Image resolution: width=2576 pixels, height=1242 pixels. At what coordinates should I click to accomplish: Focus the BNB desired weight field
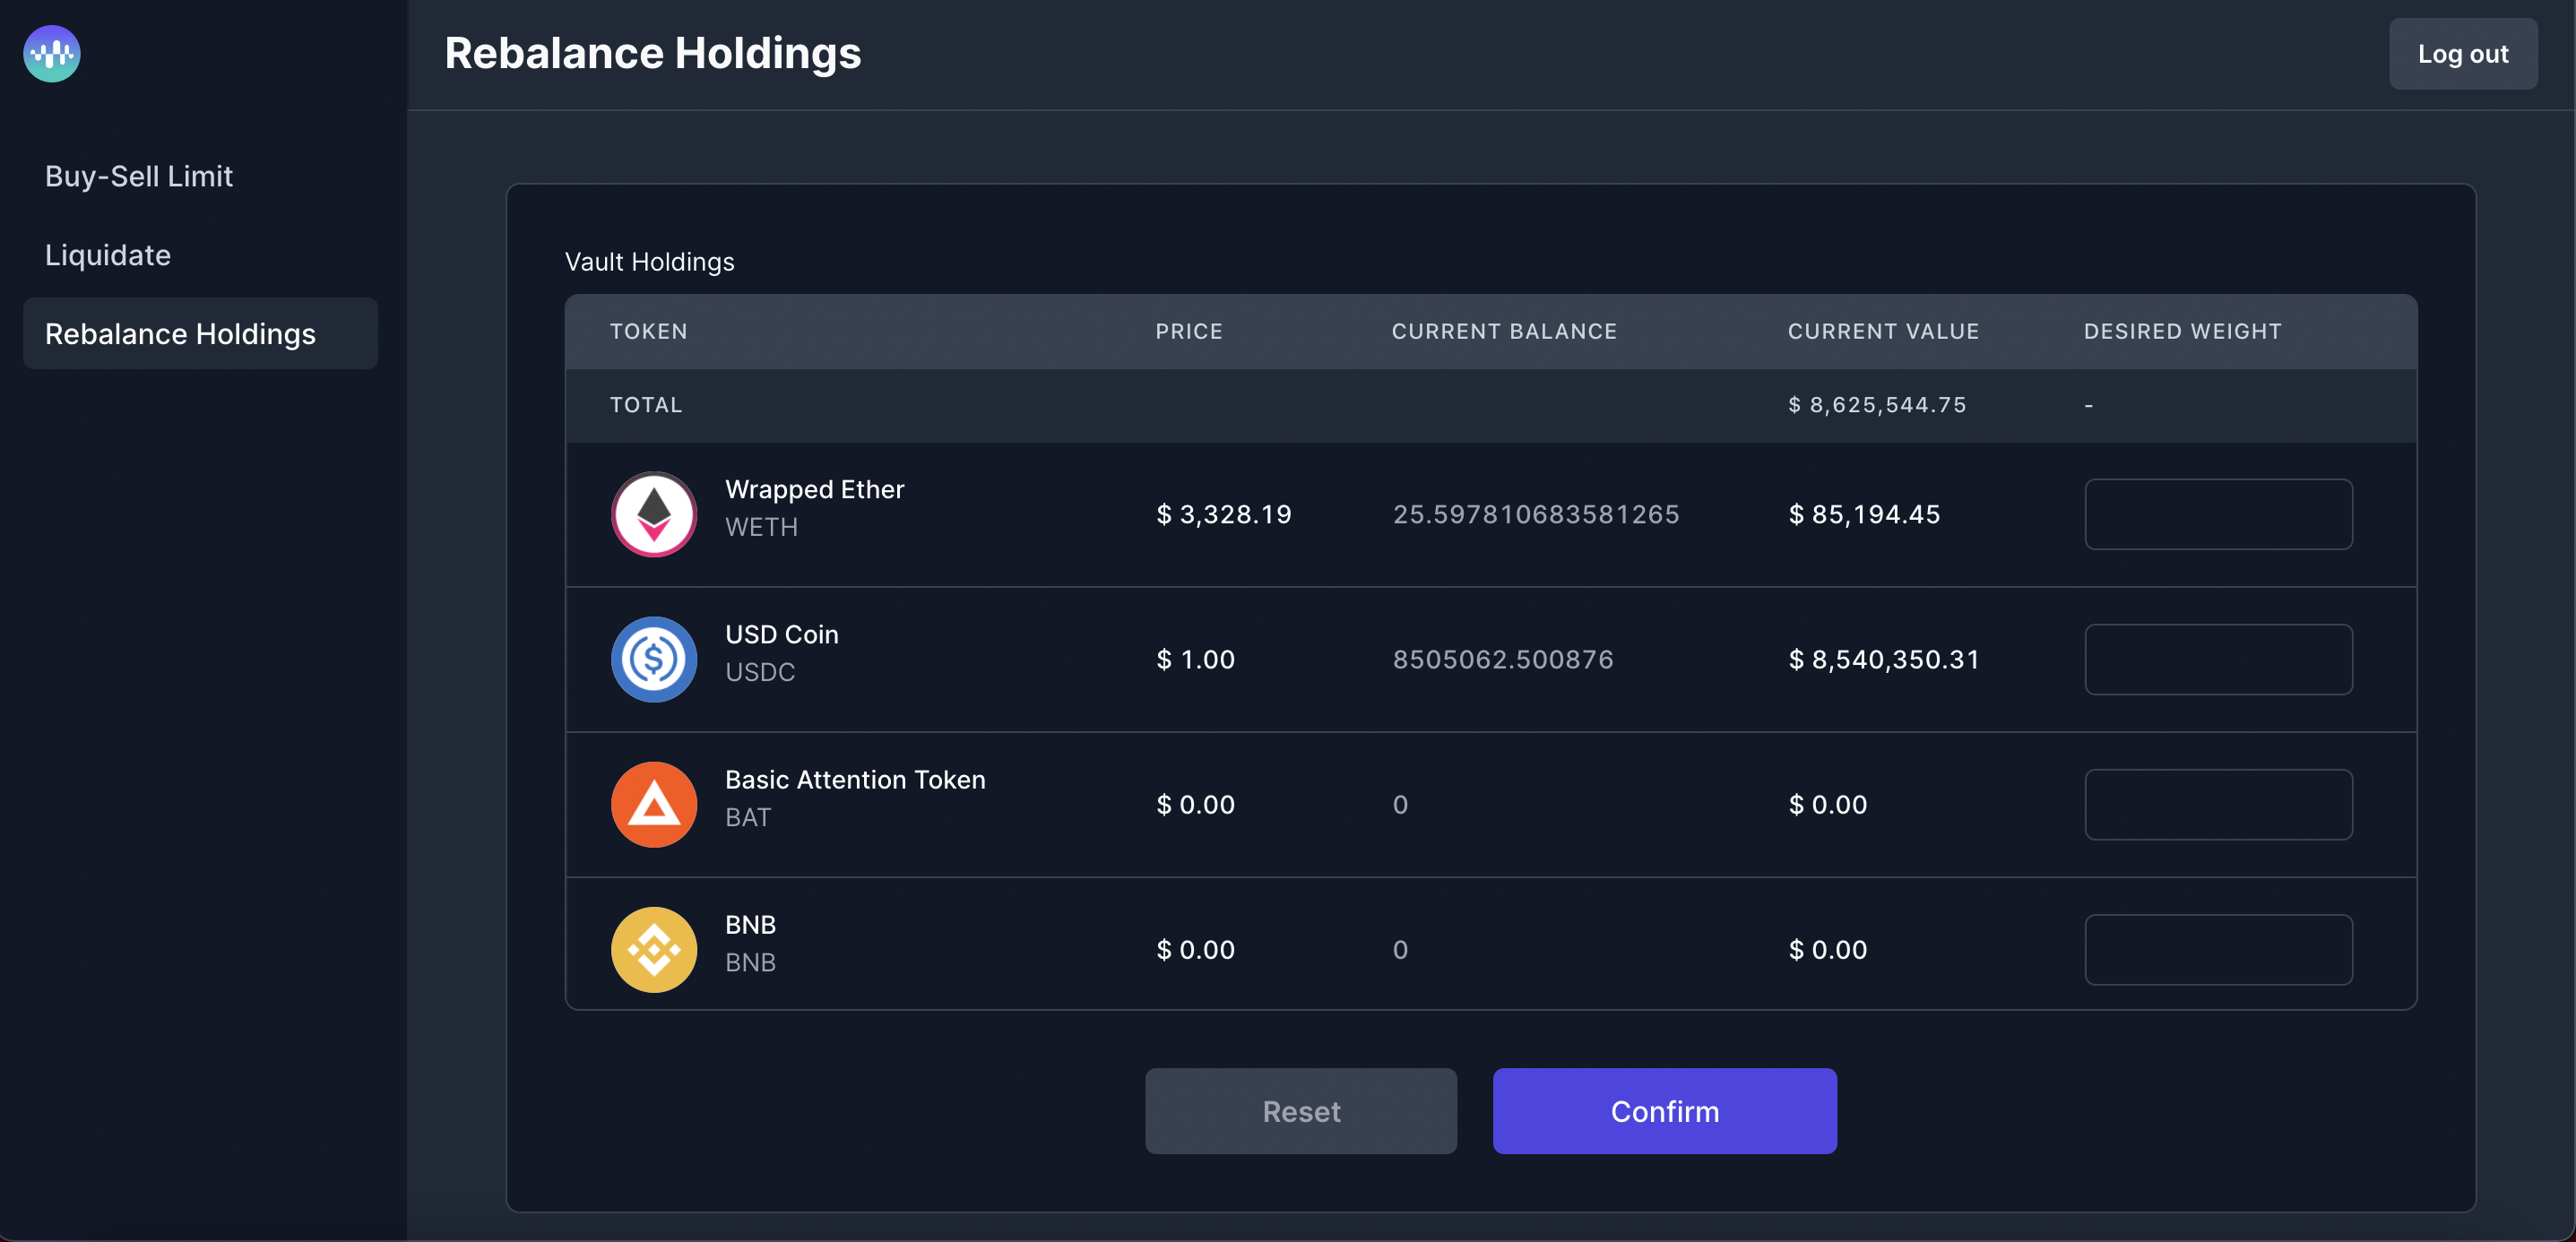(x=2218, y=949)
